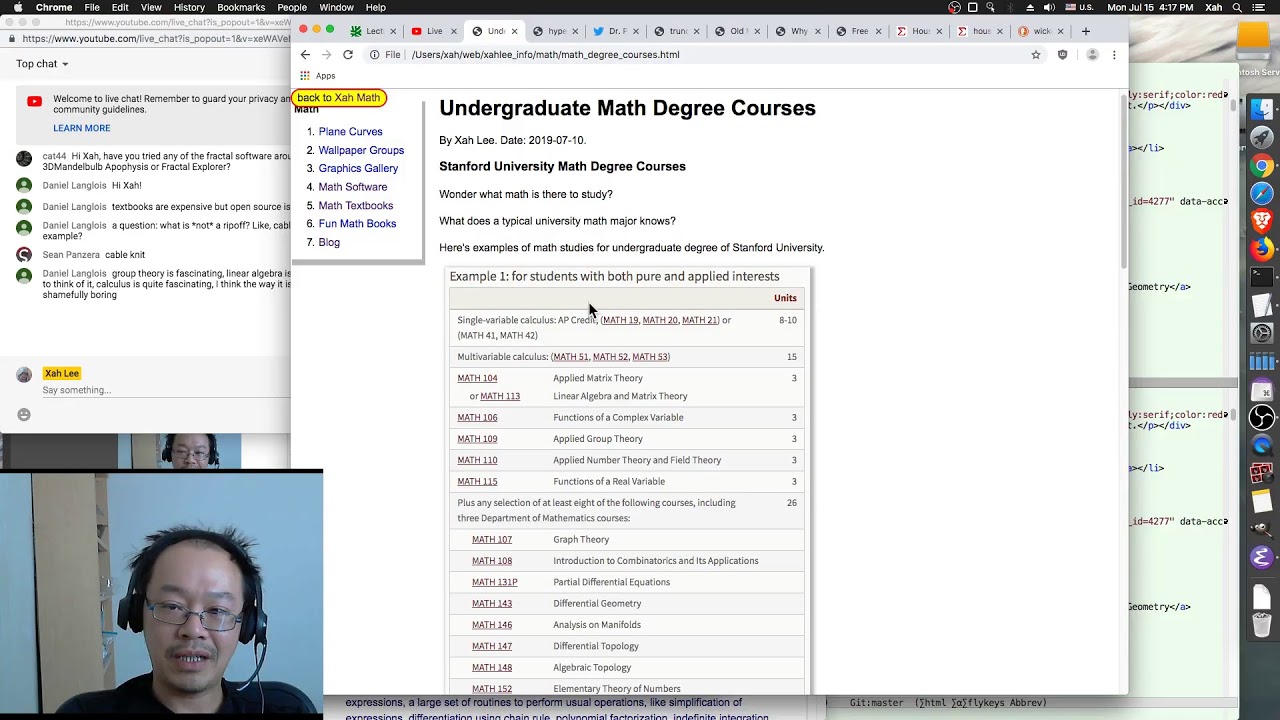Open the Chrome profile avatar
The image size is (1280, 720).
tap(1092, 55)
